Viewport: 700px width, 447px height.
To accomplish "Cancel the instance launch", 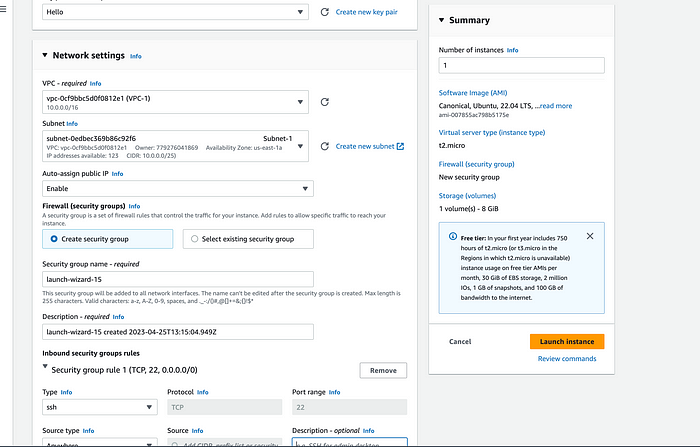I will [x=460, y=341].
